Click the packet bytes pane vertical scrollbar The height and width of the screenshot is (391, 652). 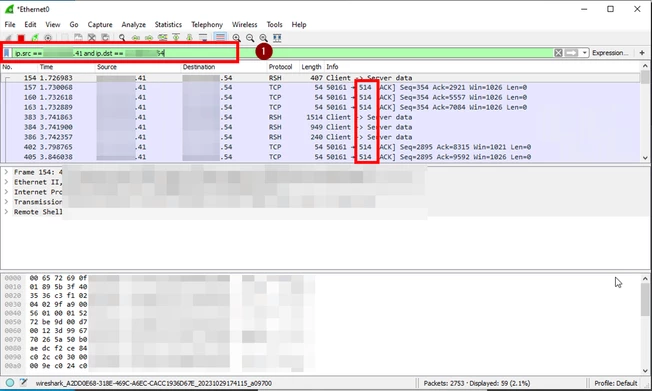[645, 324]
